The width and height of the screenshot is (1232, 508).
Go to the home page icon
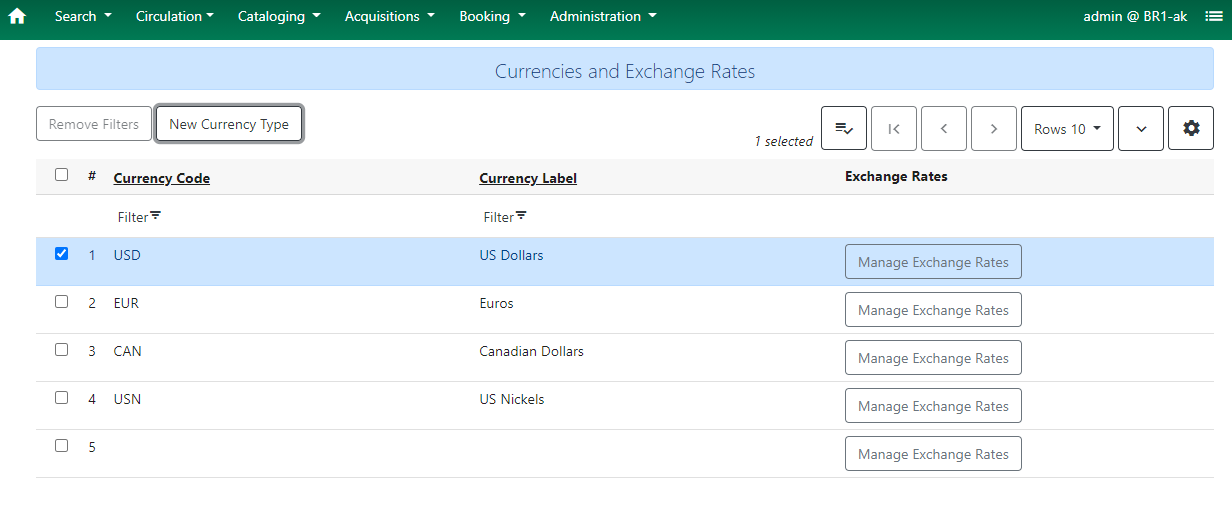[17, 16]
